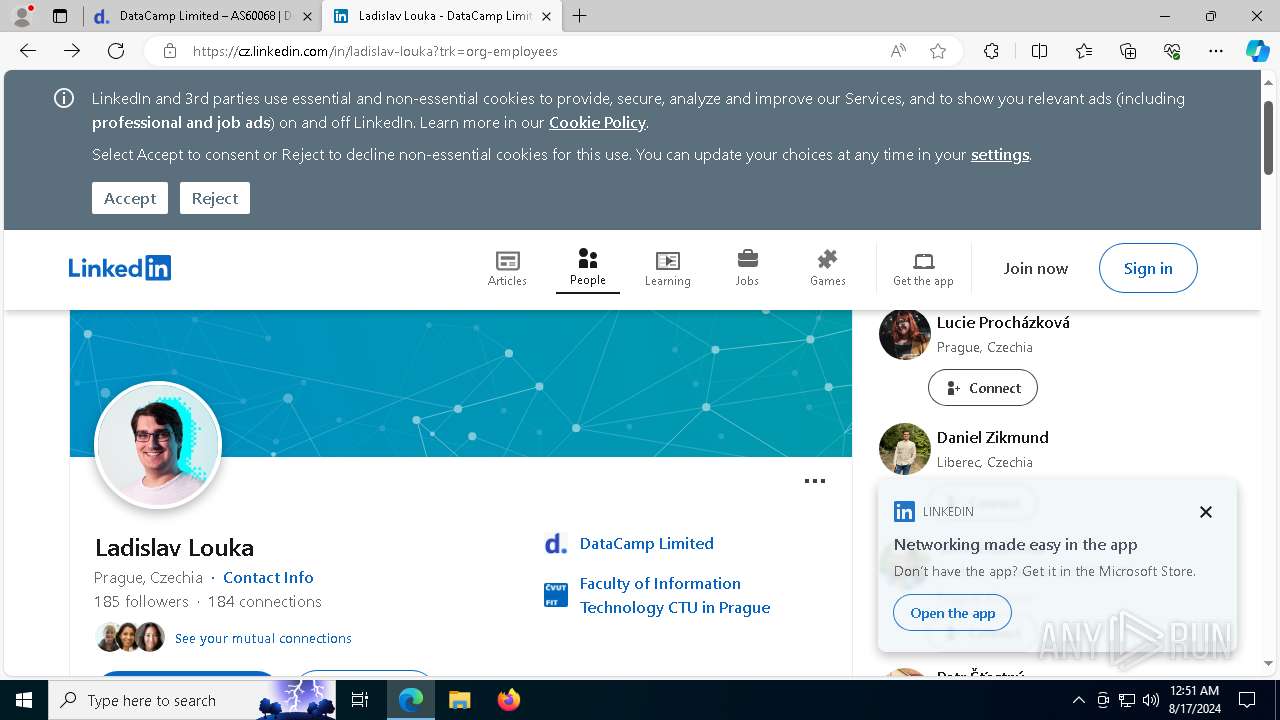Viewport: 1280px width, 720px height.
Task: Open browser Extensions puzzle icon
Action: tap(991, 51)
